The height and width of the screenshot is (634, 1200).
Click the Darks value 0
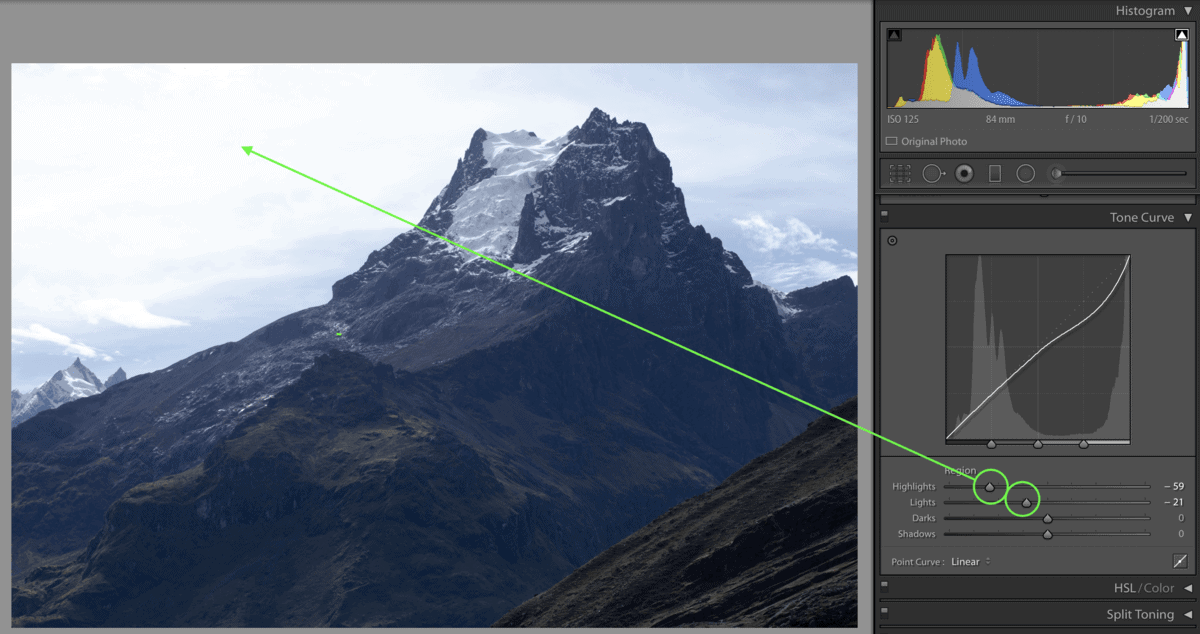click(x=1181, y=519)
